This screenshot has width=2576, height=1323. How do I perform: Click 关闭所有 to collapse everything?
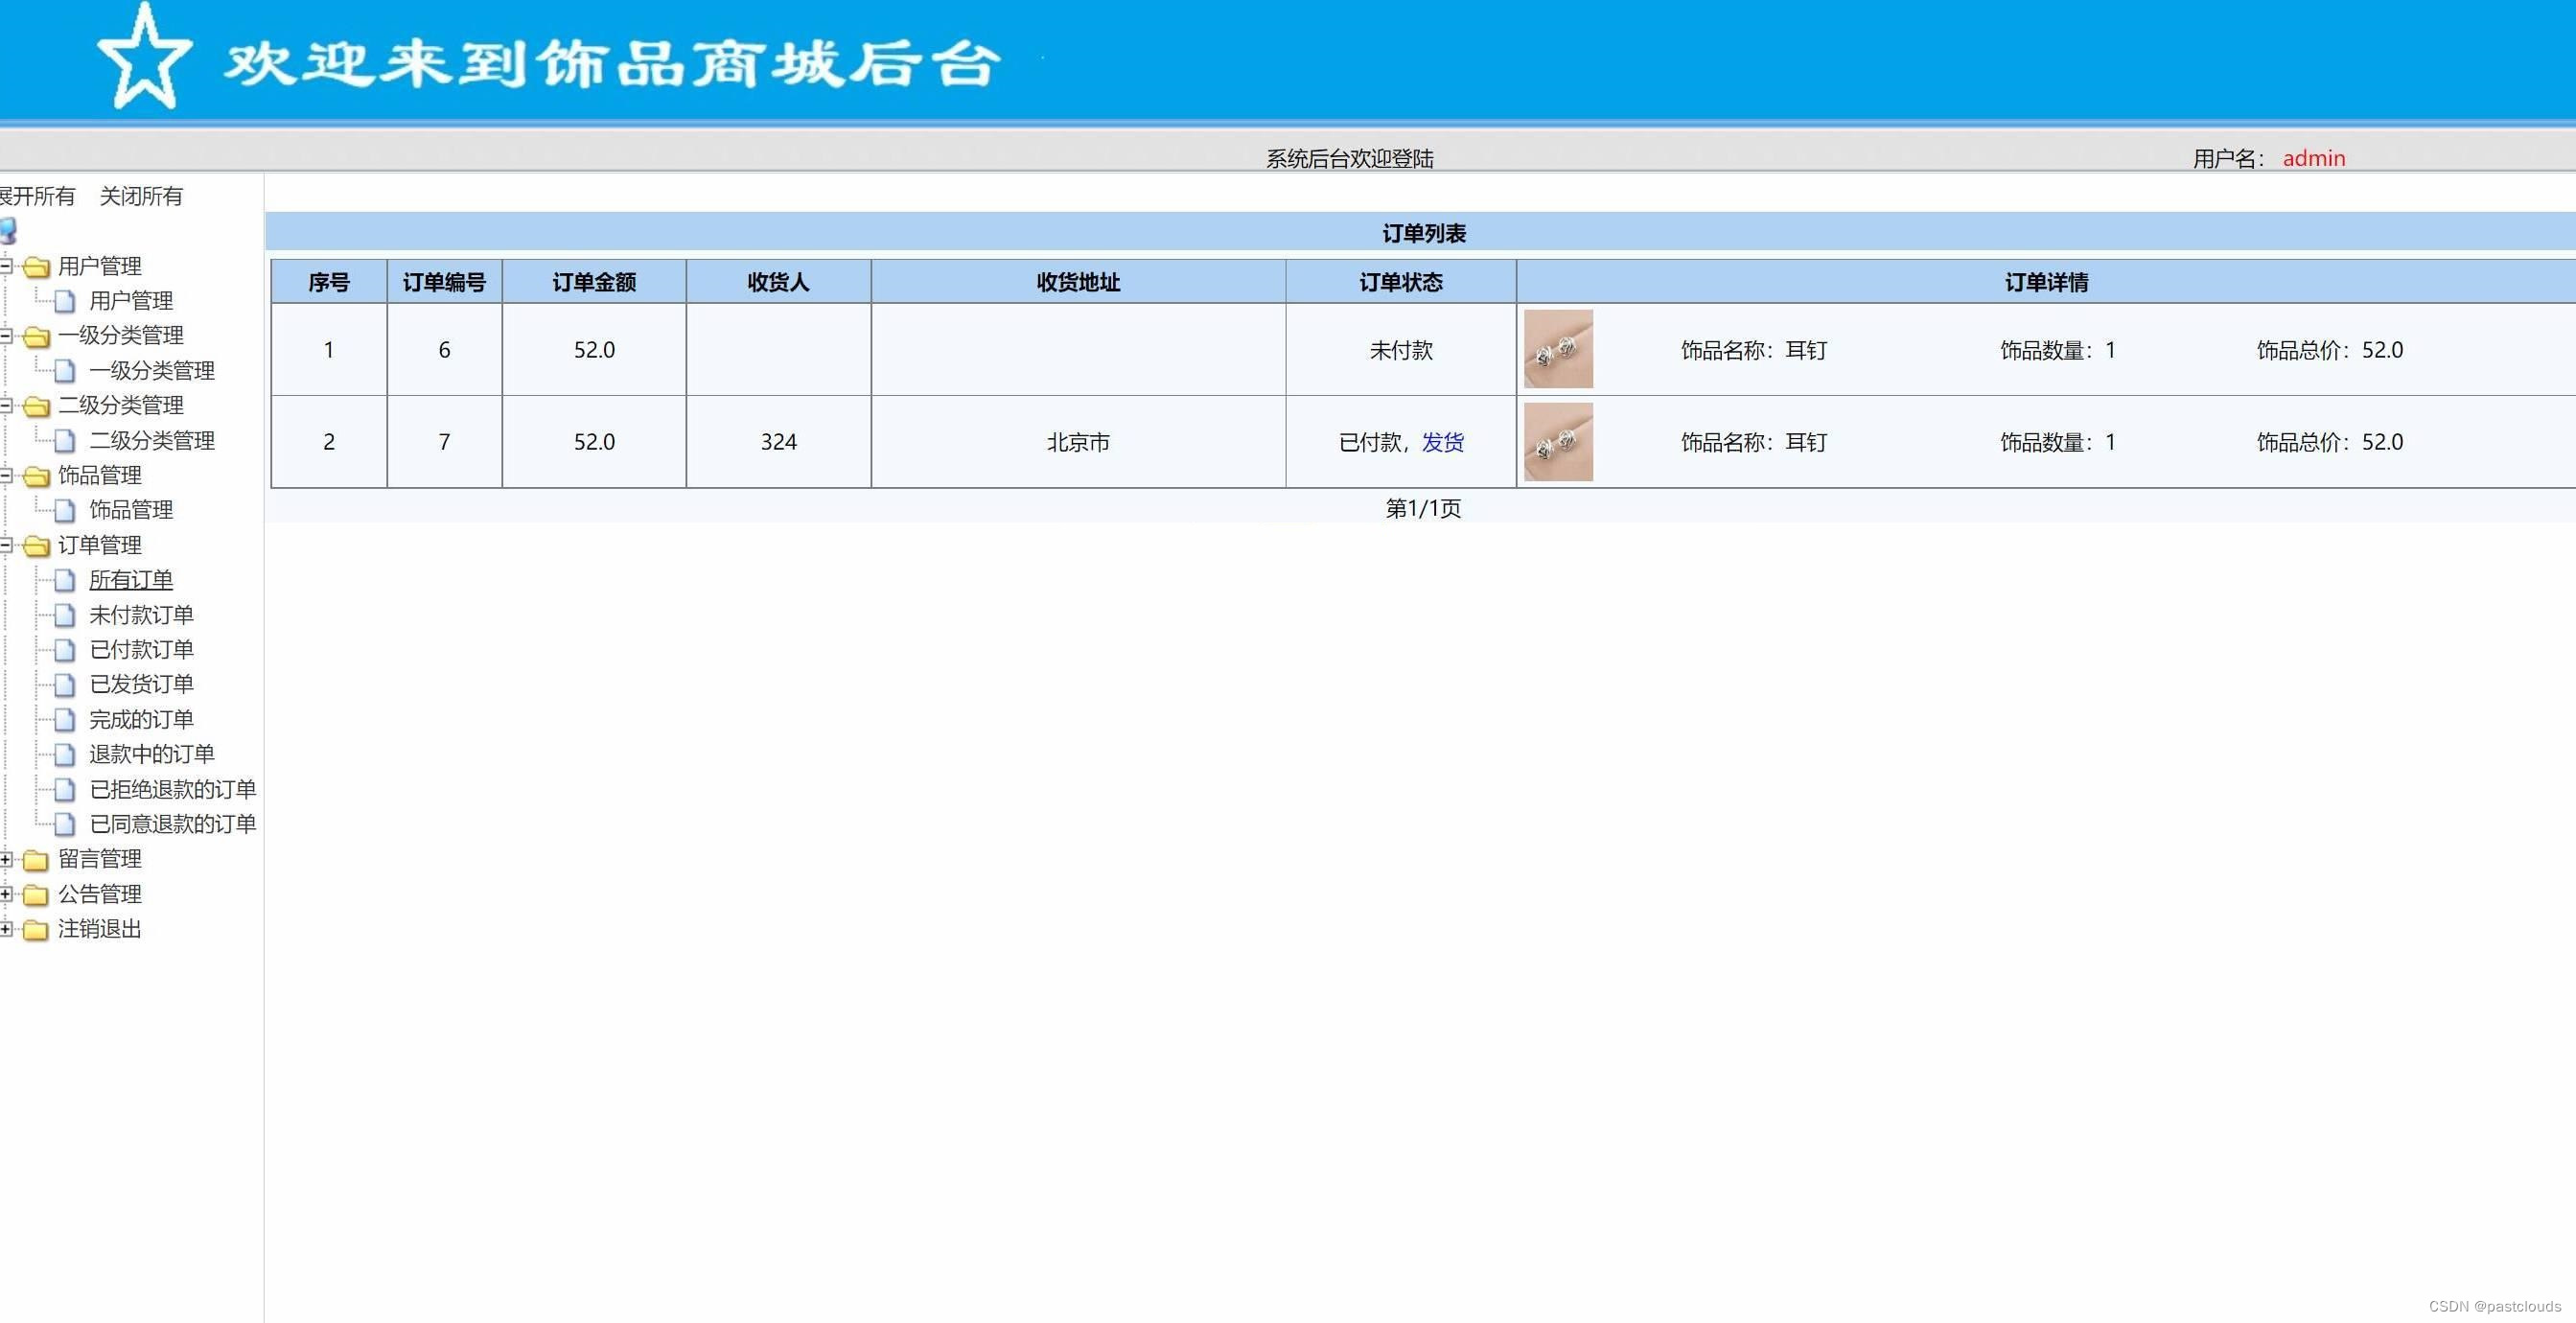click(141, 196)
